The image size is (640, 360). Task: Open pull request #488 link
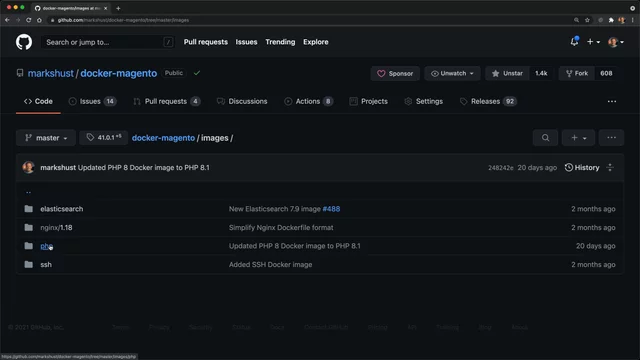331,209
